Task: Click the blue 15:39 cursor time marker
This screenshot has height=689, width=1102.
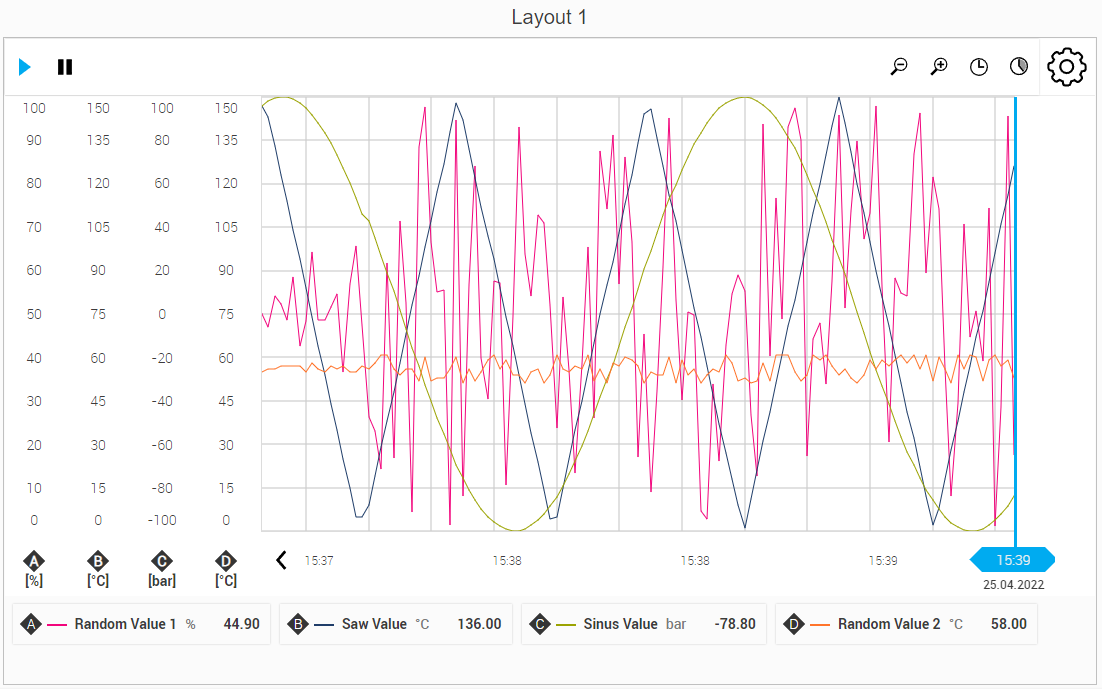Action: click(1013, 560)
